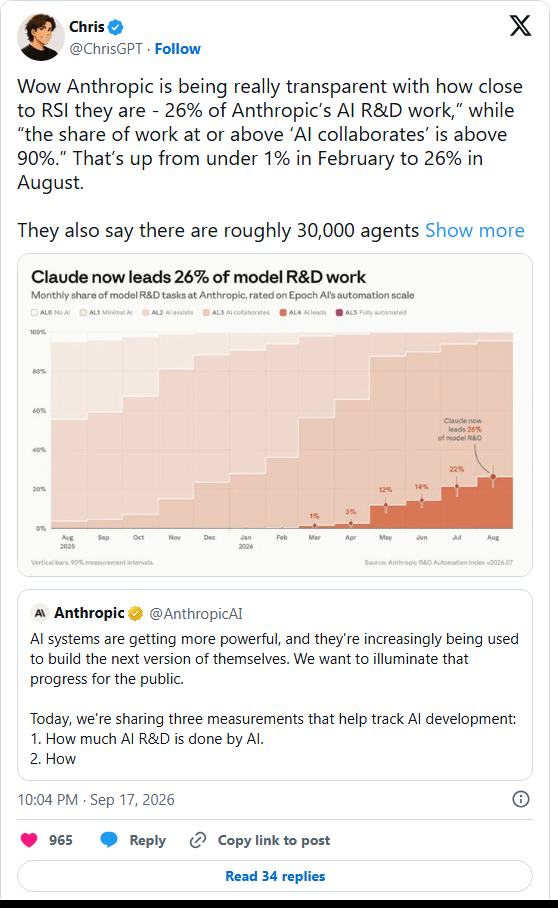Image resolution: width=558 pixels, height=908 pixels.
Task: Open the tweet timestamp Sep 17, 2026
Action: 132,800
